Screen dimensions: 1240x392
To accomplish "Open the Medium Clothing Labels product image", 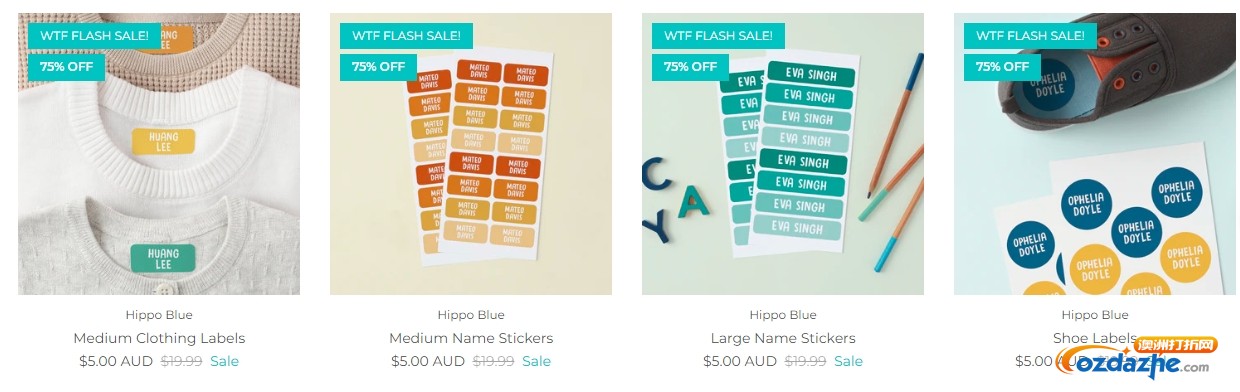I will (x=159, y=154).
